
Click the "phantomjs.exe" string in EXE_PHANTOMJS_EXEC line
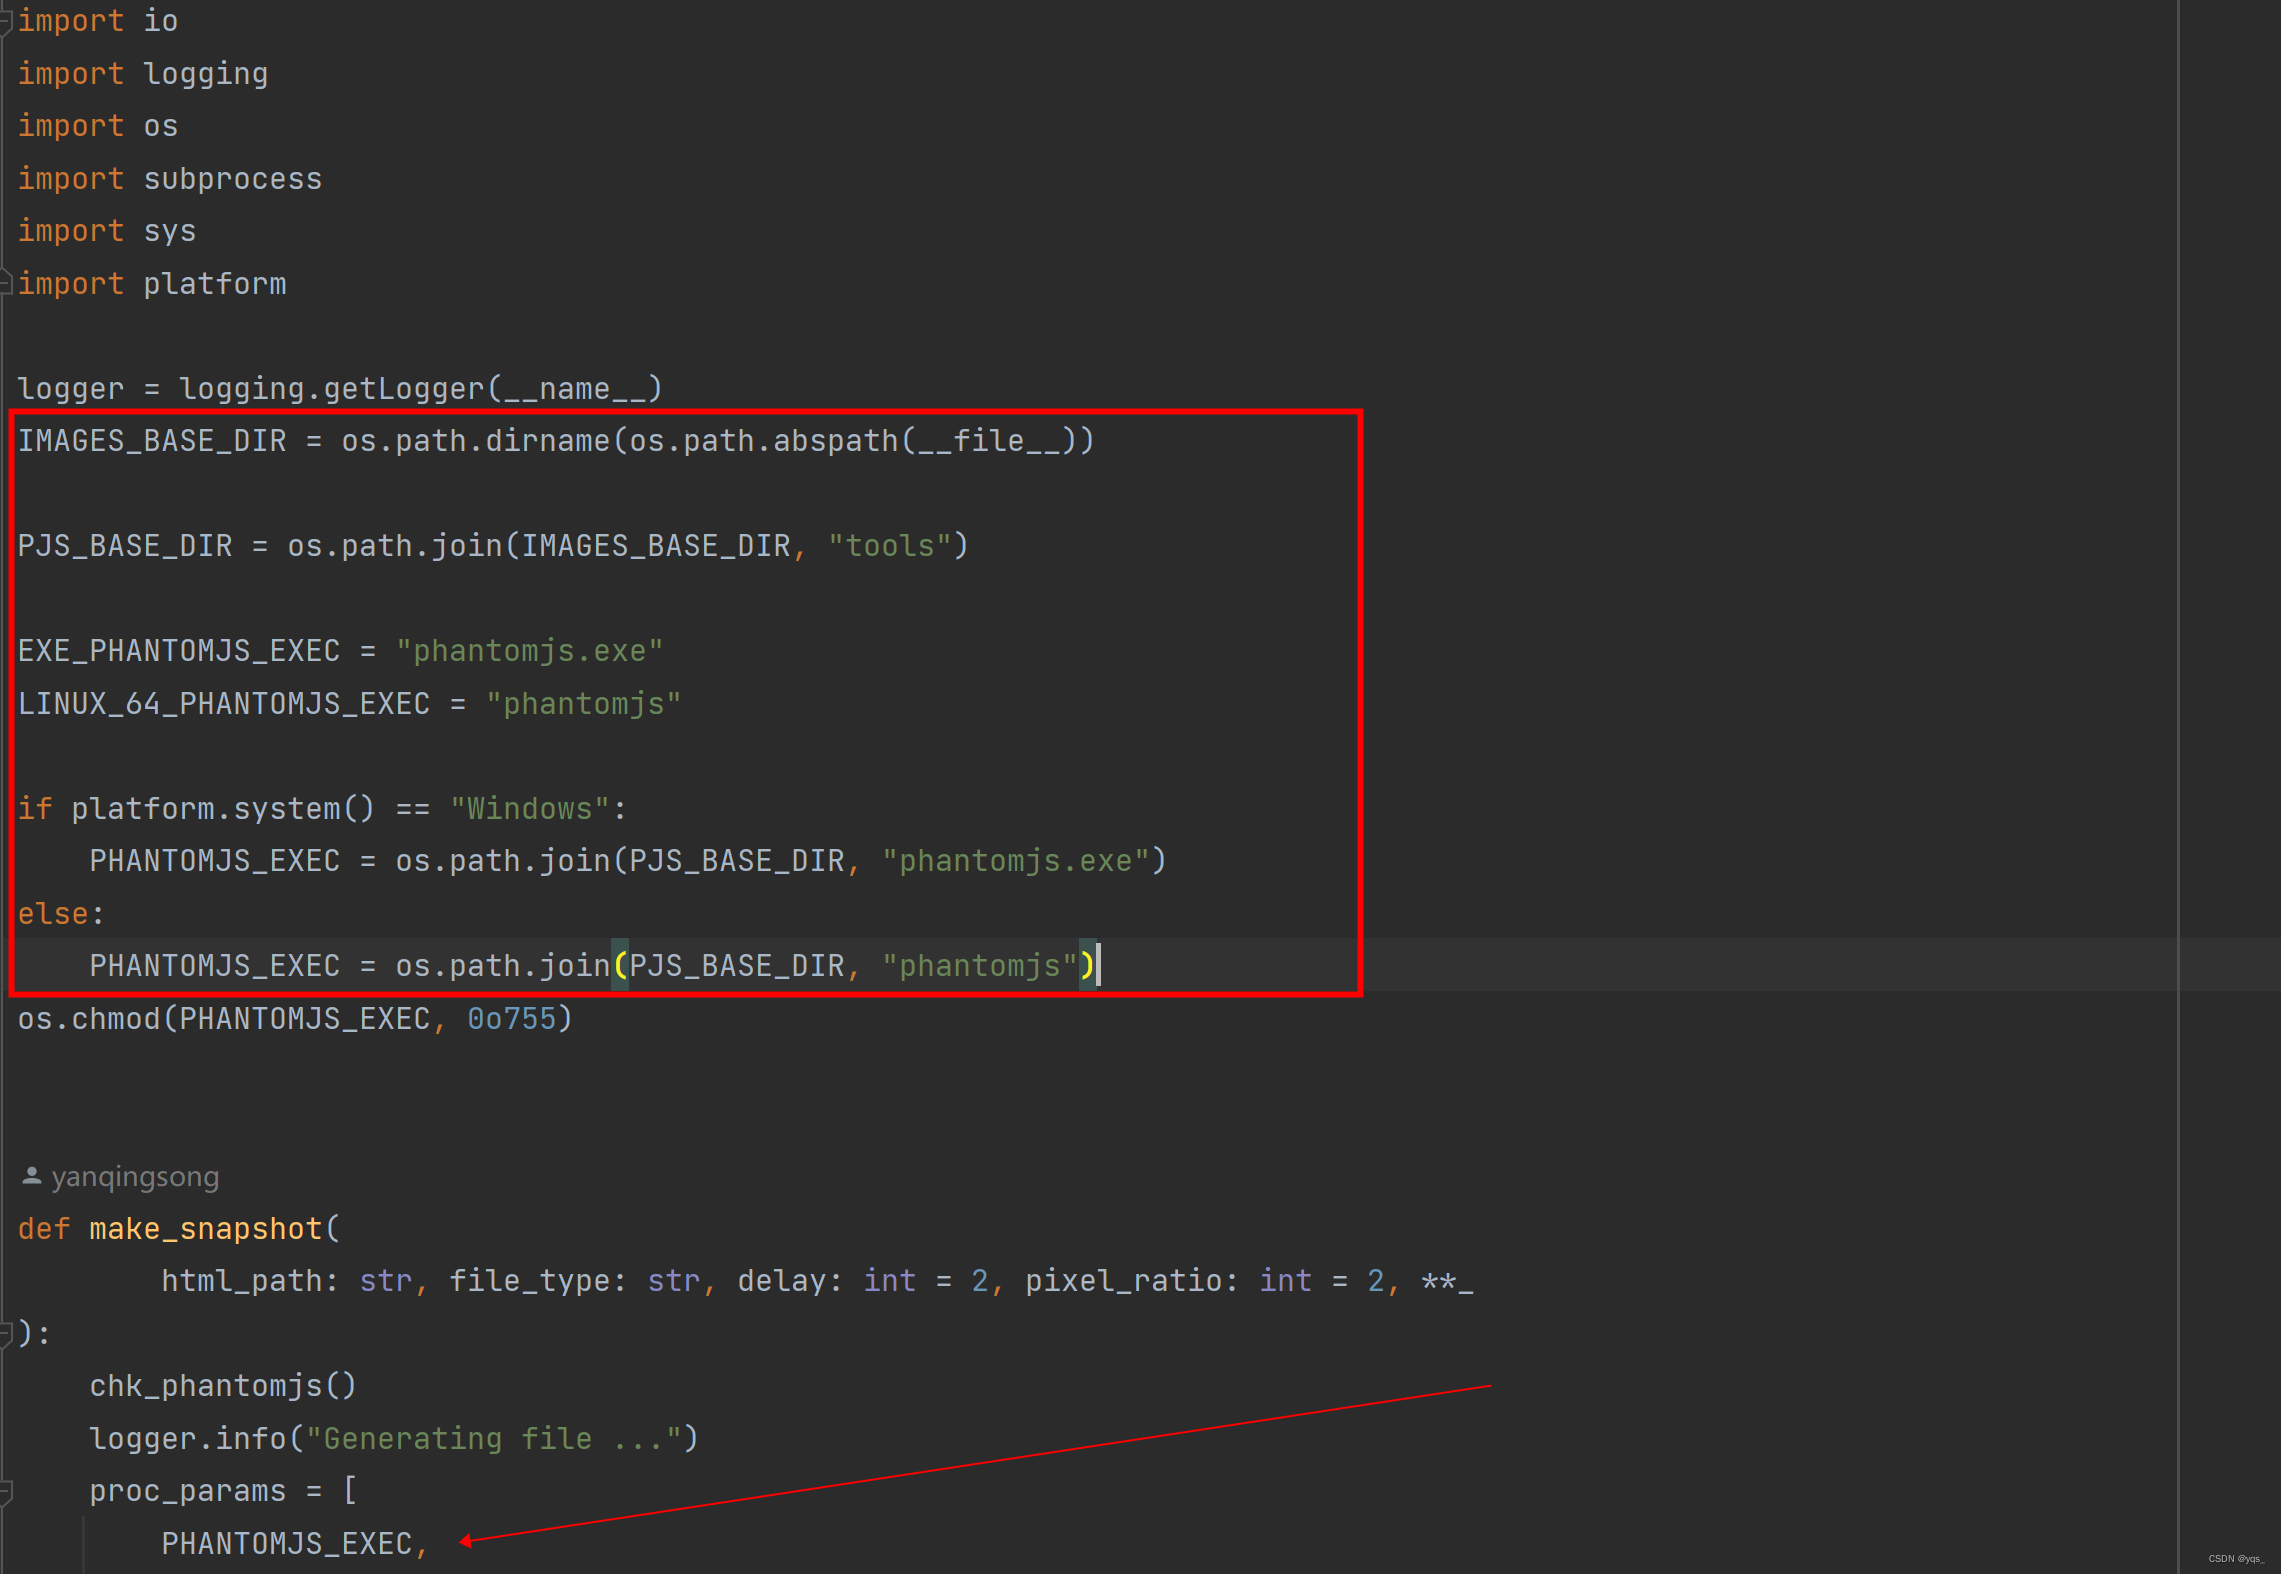(x=529, y=651)
